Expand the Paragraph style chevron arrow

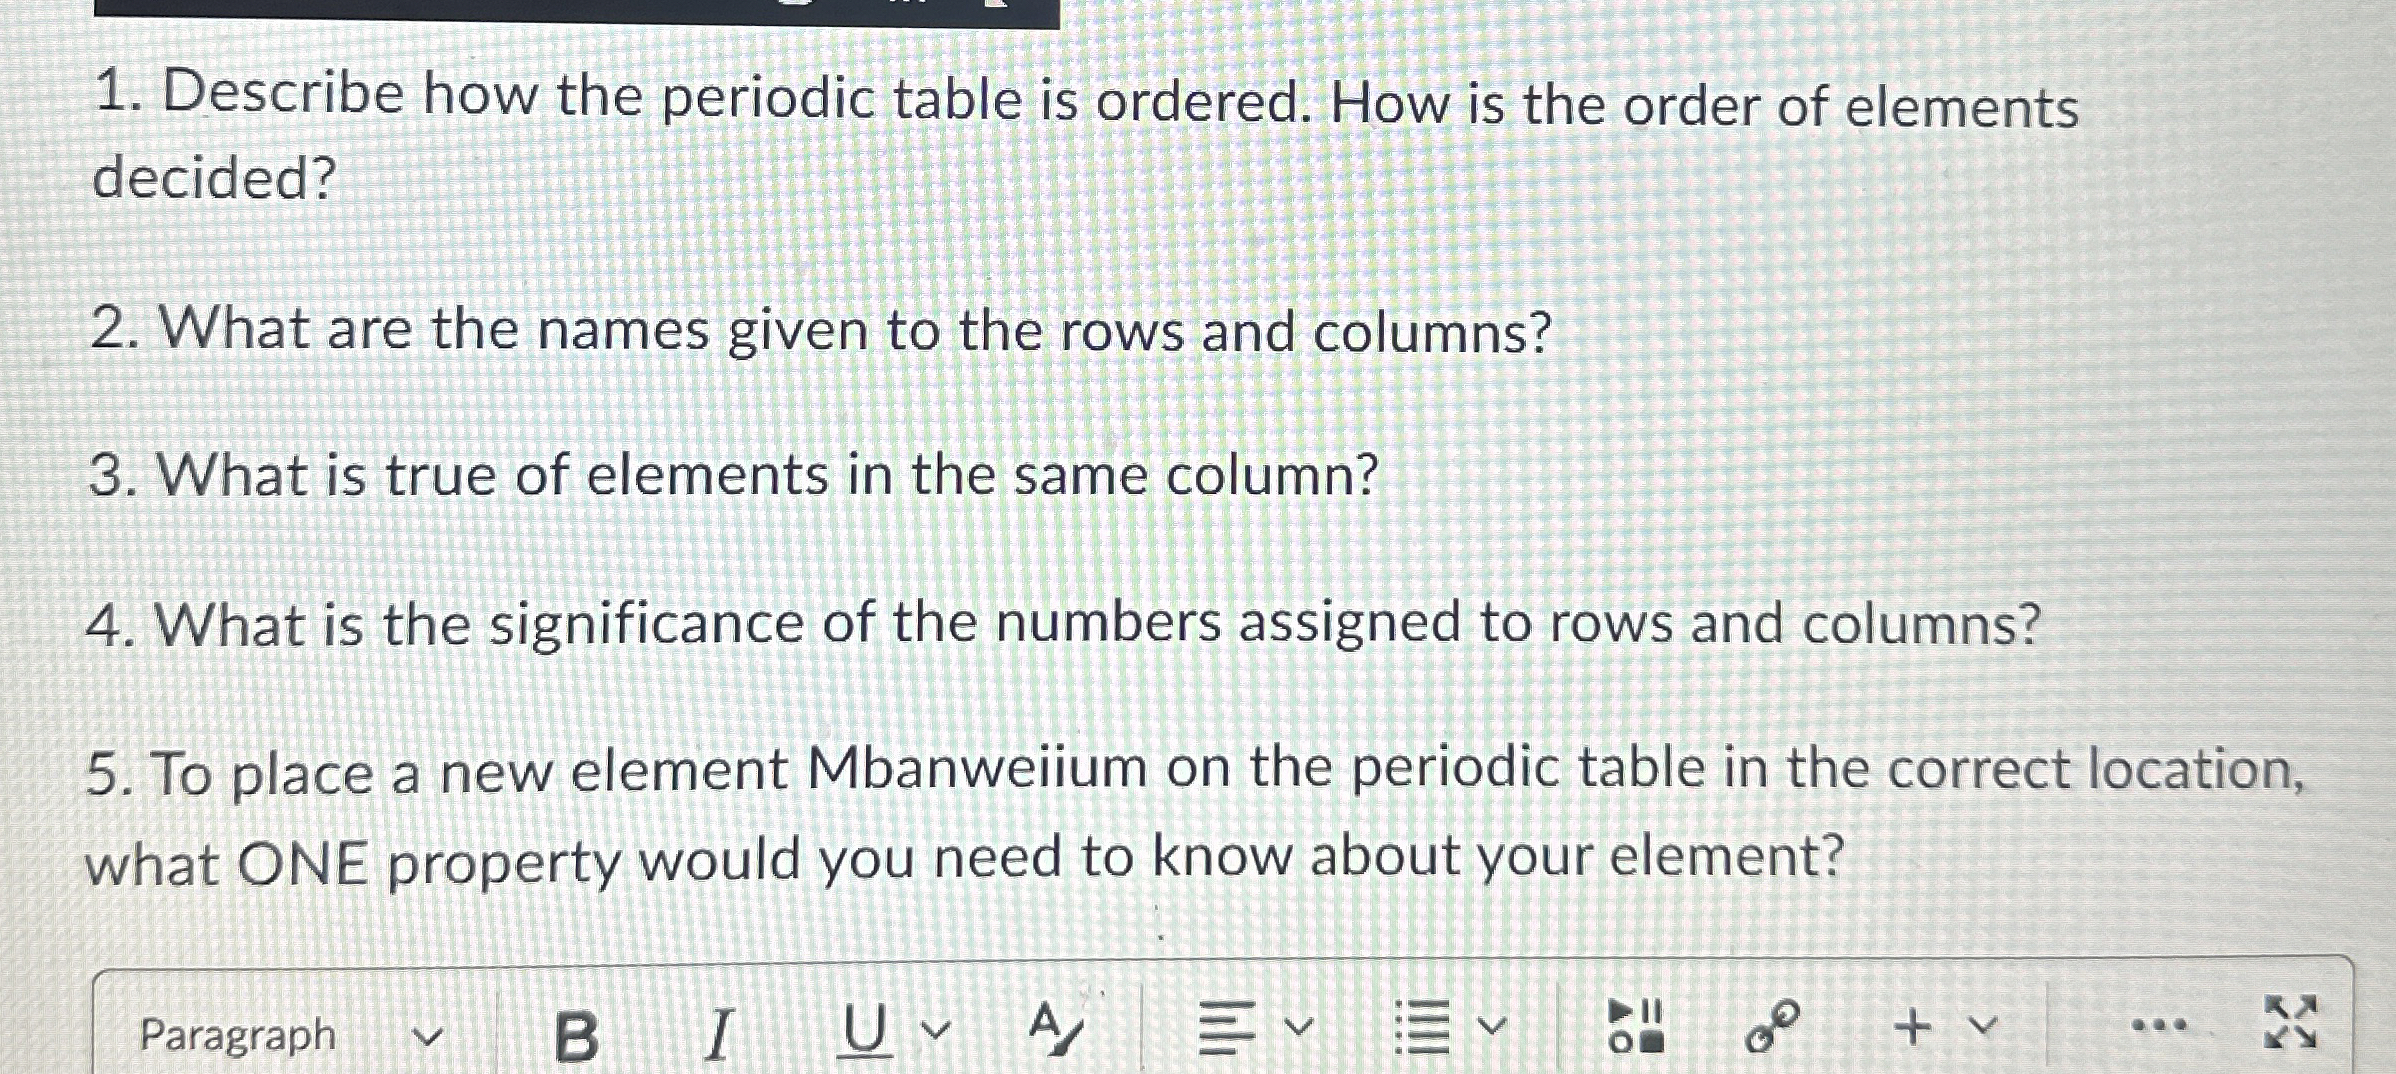[x=427, y=1037]
